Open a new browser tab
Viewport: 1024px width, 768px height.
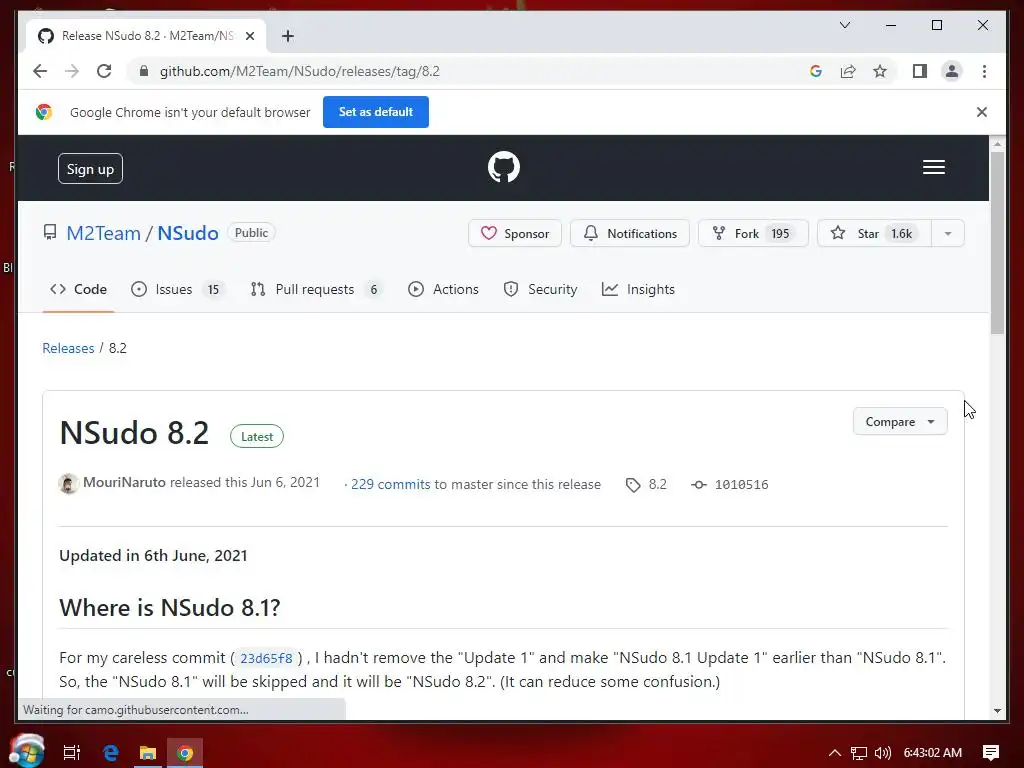click(287, 36)
